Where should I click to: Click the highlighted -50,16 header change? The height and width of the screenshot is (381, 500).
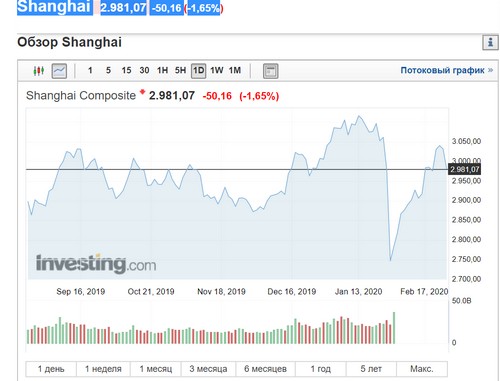pyautogui.click(x=166, y=8)
